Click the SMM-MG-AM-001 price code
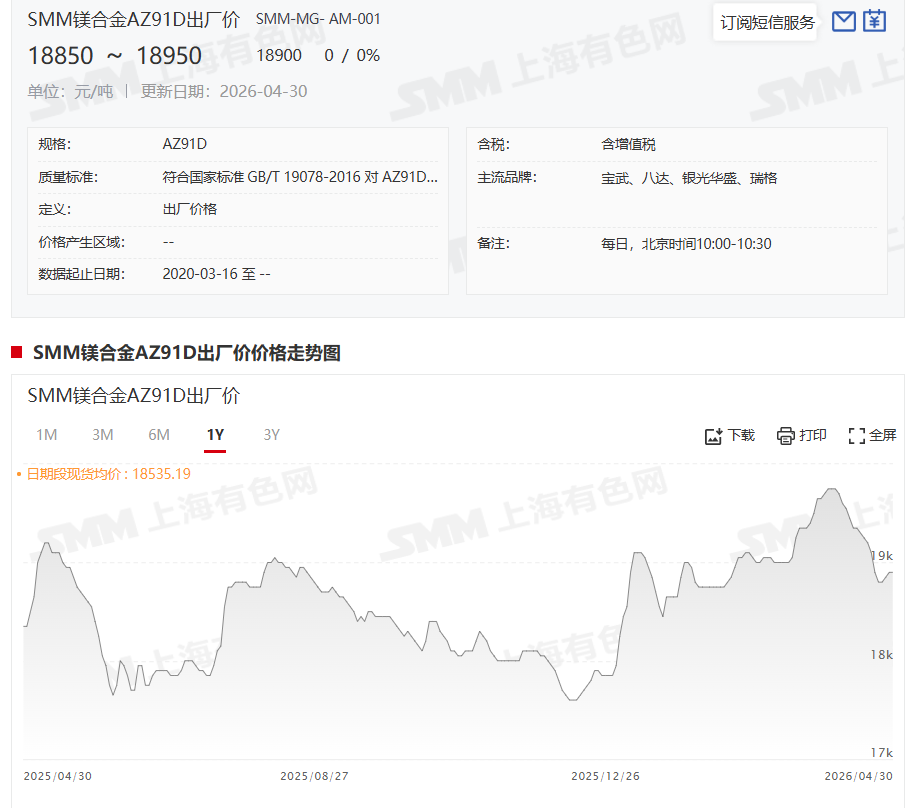The width and height of the screenshot is (906, 808). (318, 19)
